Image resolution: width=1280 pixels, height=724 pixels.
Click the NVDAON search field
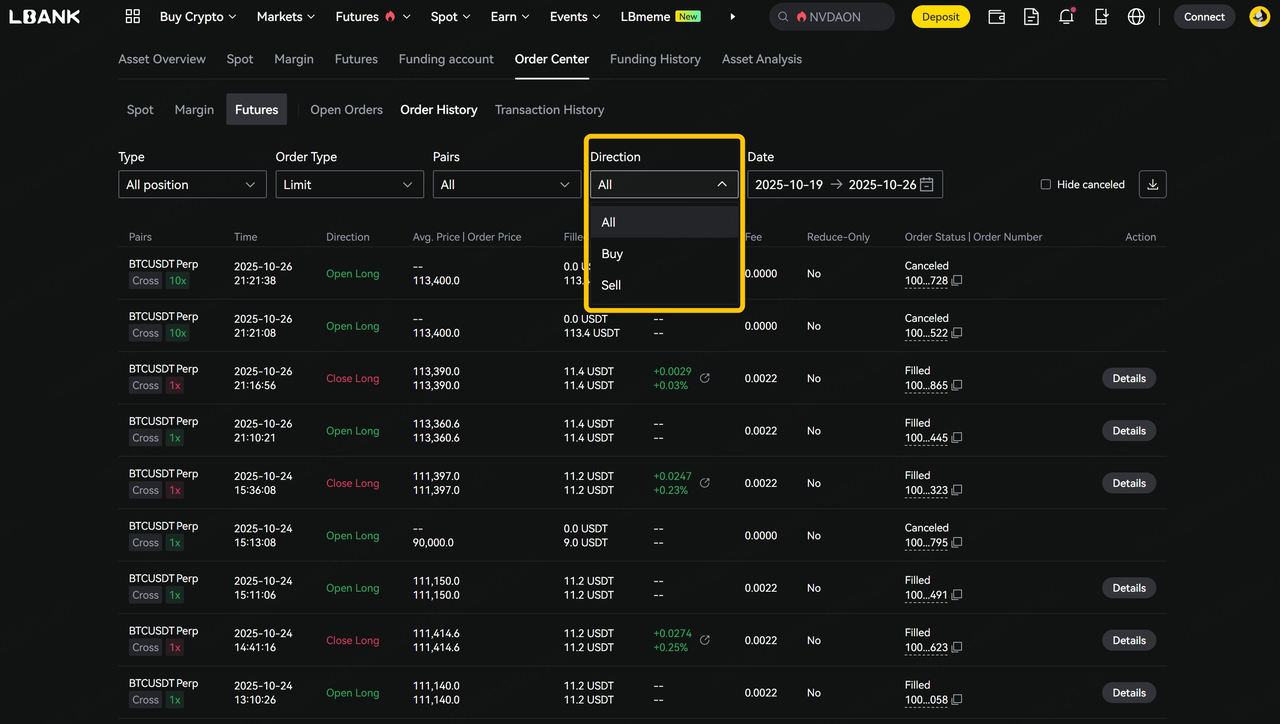coord(840,17)
